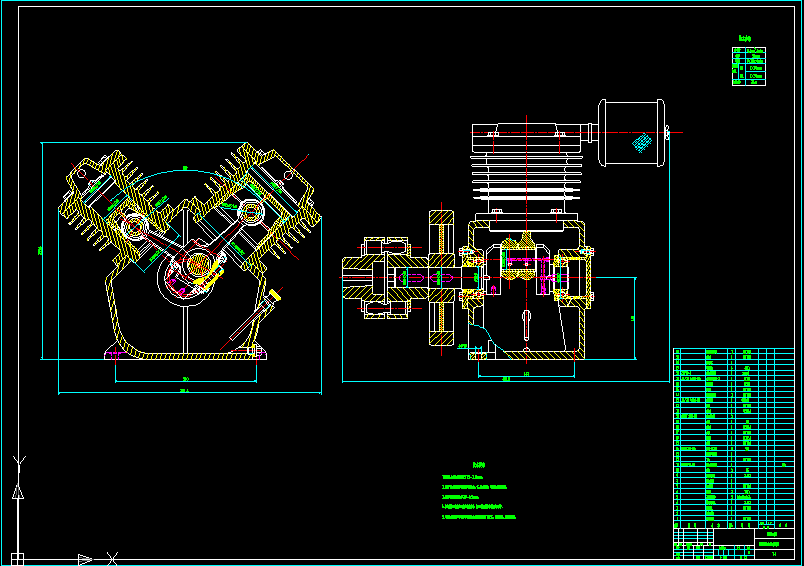Select the vertical slot in the crankcase side view

tap(527, 325)
